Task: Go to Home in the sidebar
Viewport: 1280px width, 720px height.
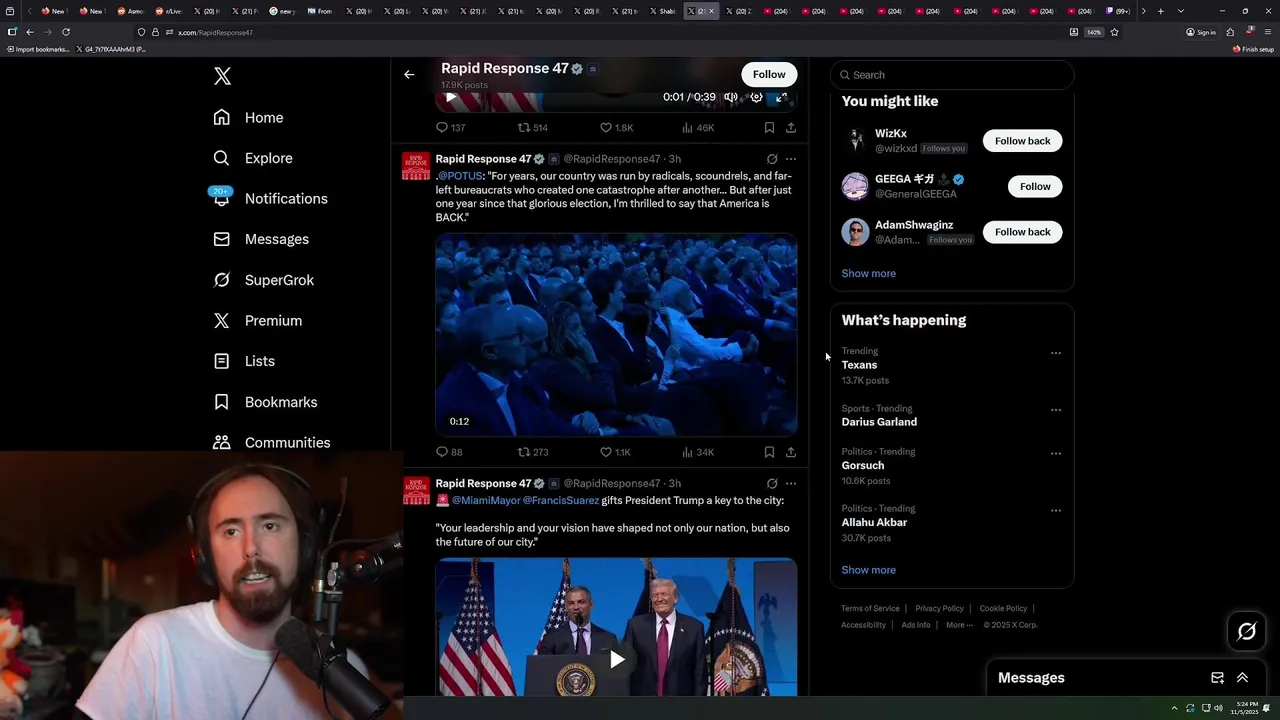Action: (248, 117)
